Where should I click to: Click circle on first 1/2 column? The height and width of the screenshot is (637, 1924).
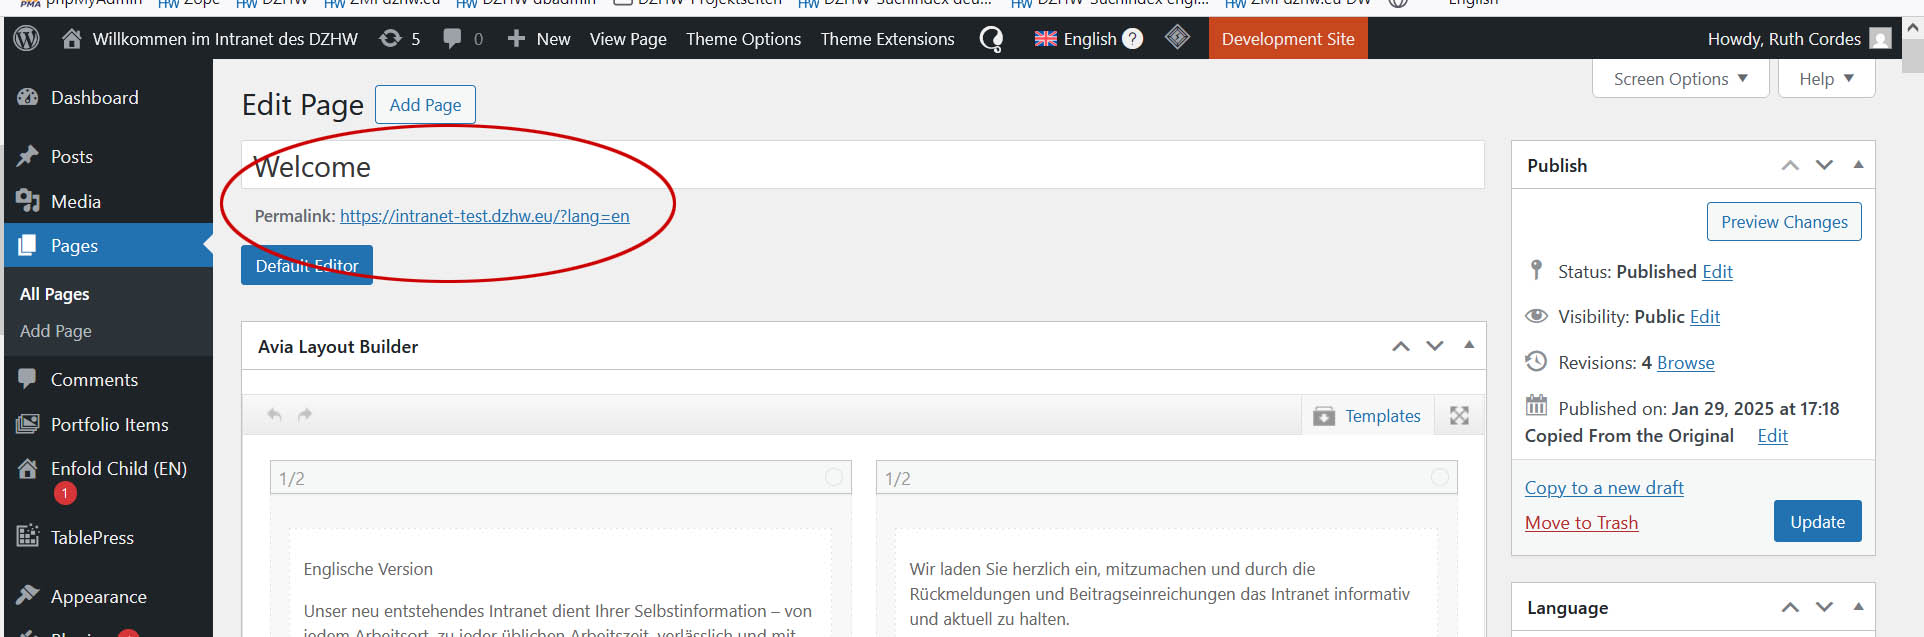pyautogui.click(x=833, y=477)
